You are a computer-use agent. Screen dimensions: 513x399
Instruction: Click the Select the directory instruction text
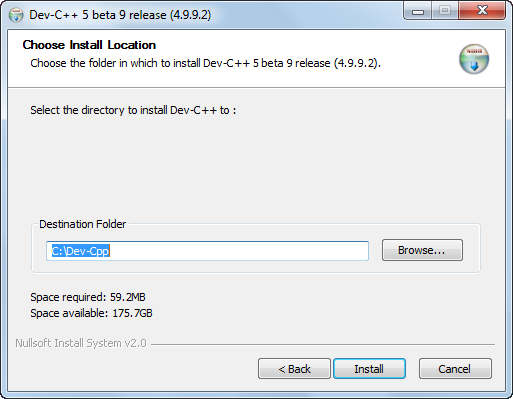click(133, 110)
